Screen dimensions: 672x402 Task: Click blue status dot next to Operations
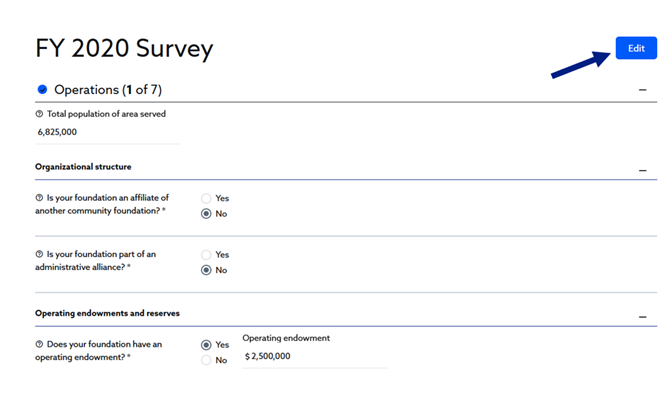tap(42, 89)
